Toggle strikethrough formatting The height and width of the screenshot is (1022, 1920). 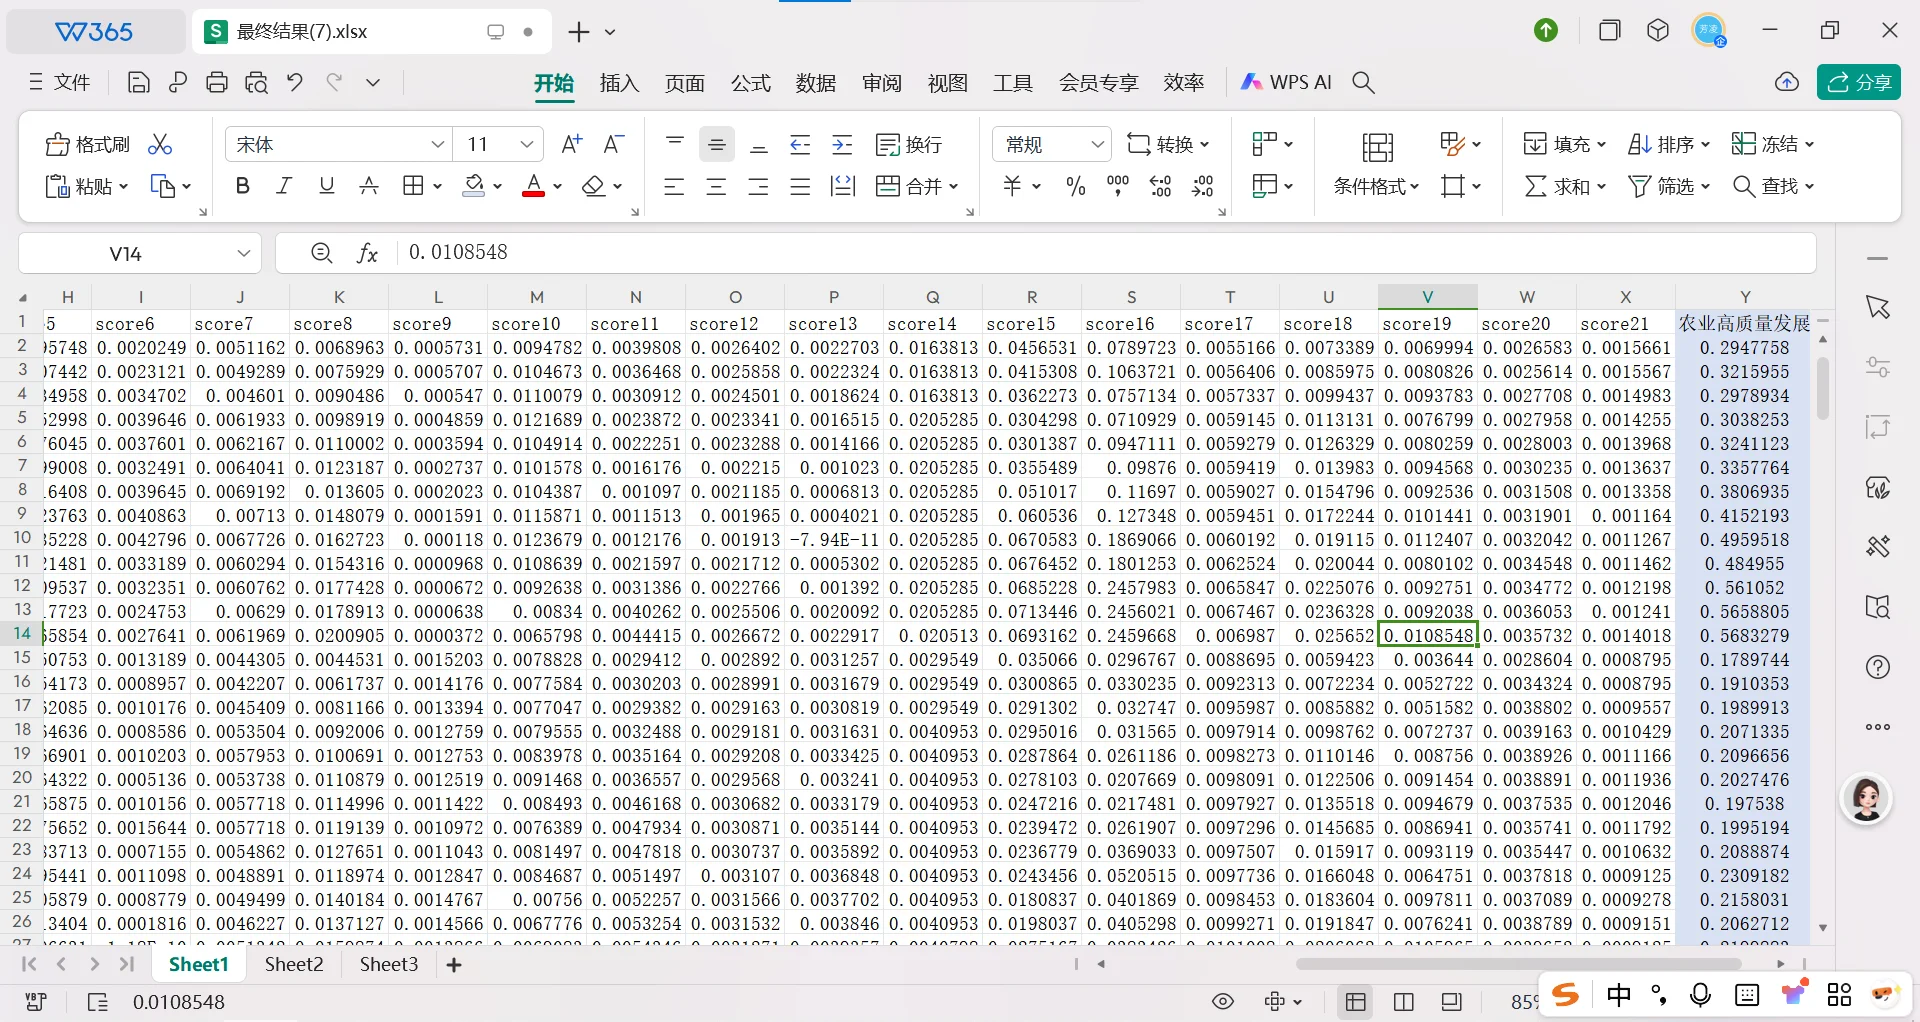coord(369,186)
